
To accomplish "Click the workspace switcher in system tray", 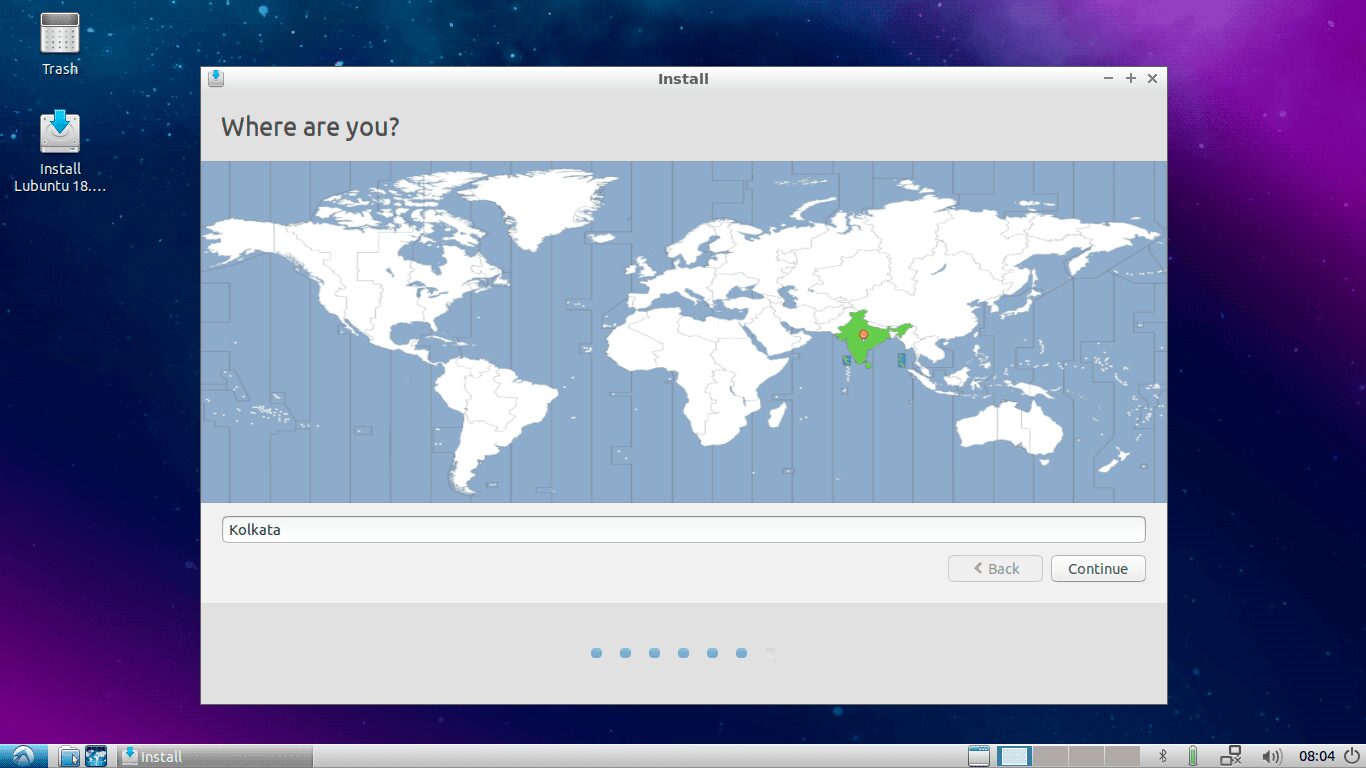I will [1013, 756].
